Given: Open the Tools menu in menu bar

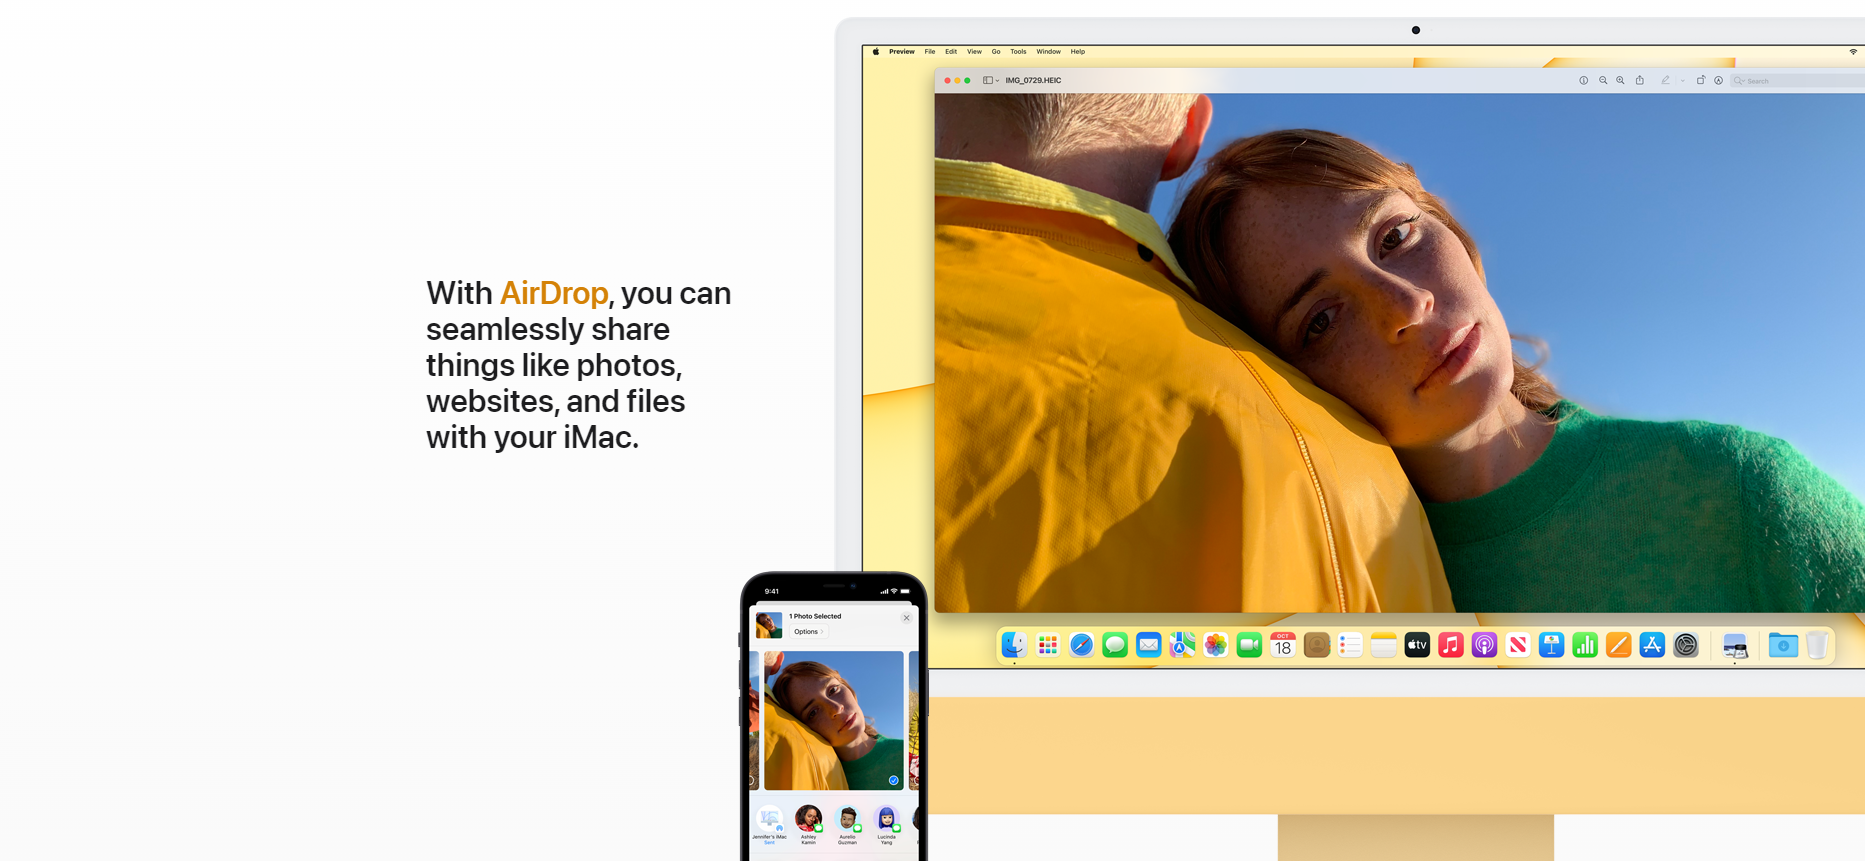Looking at the screenshot, I should 1018,52.
